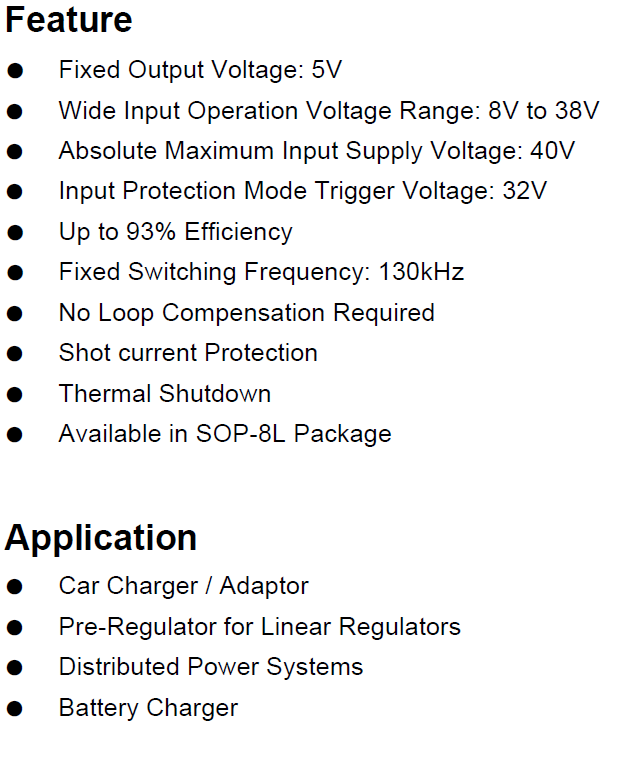Click the Available in SOP-8L Package line

coord(225,435)
